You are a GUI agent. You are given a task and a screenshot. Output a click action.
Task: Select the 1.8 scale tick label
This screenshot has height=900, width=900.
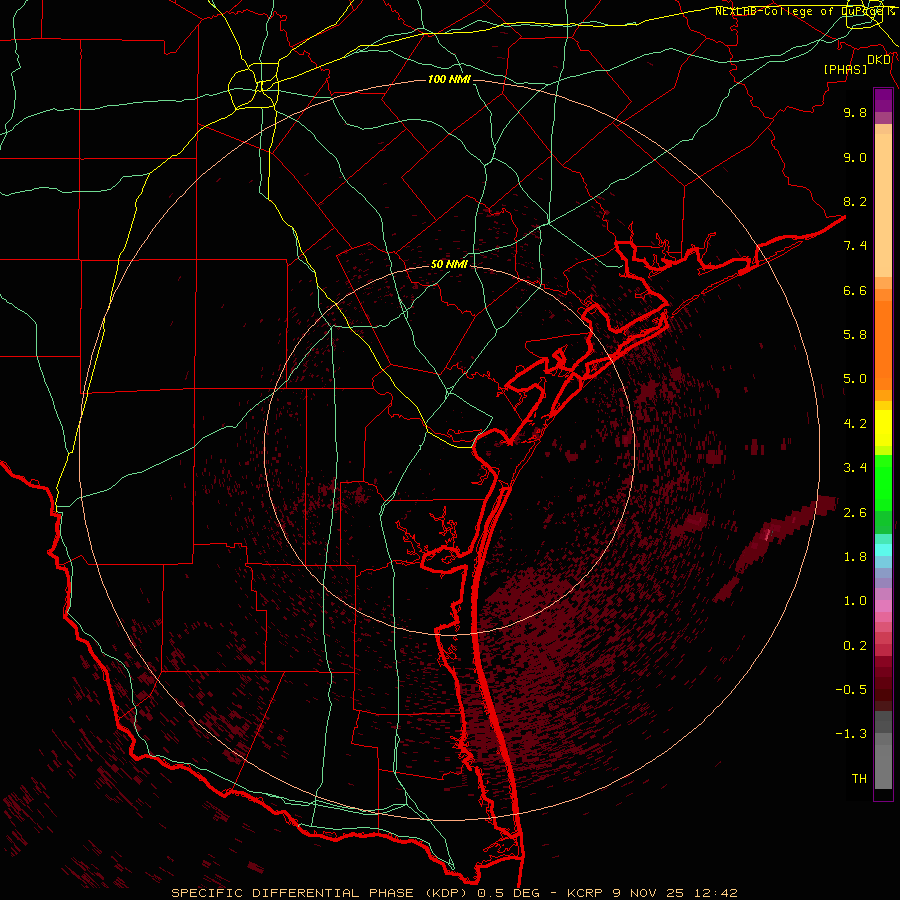(x=855, y=557)
